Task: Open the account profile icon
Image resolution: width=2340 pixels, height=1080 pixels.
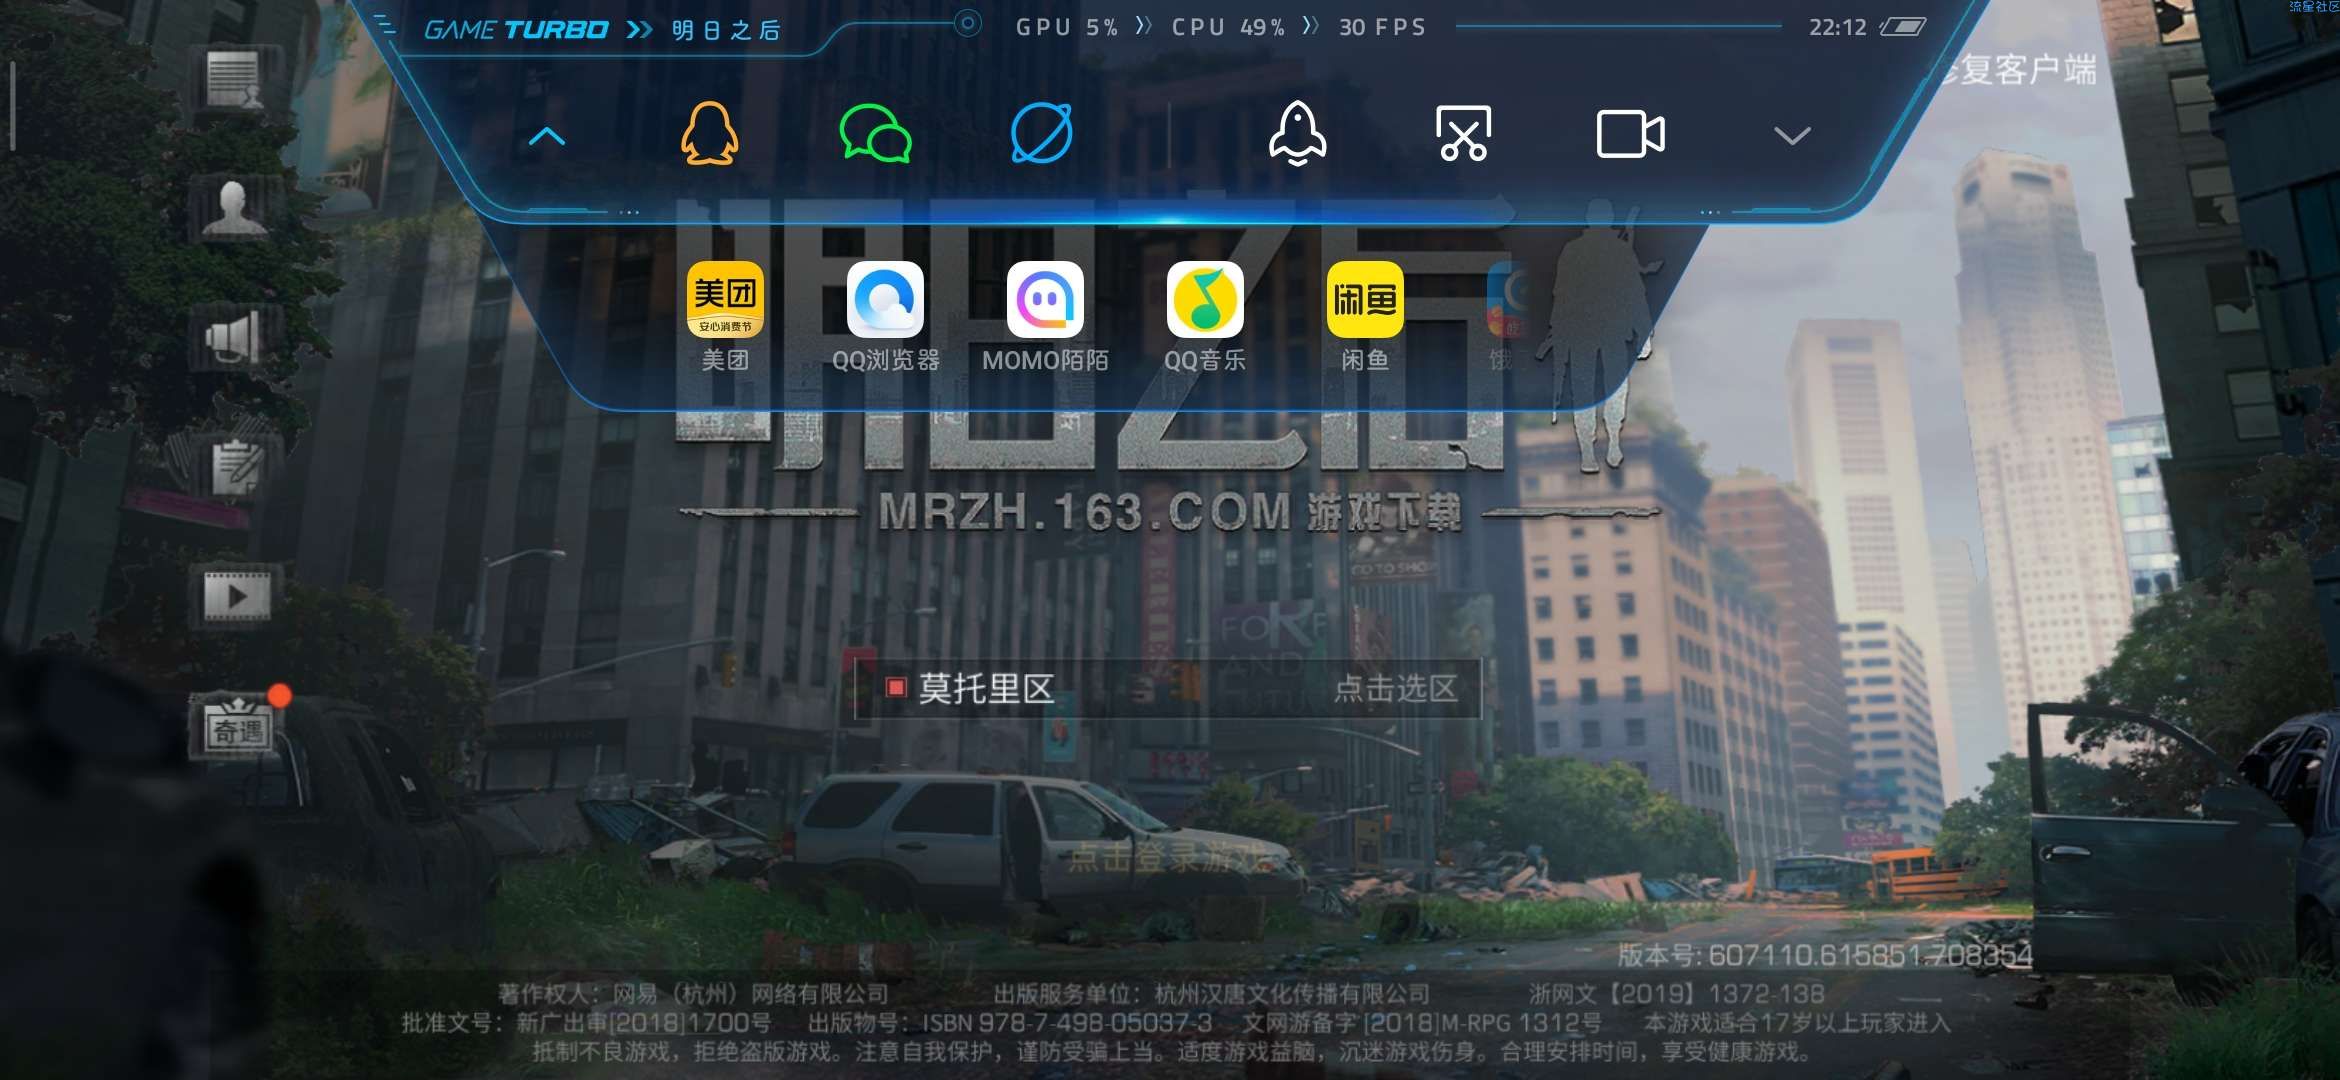Action: [x=233, y=208]
